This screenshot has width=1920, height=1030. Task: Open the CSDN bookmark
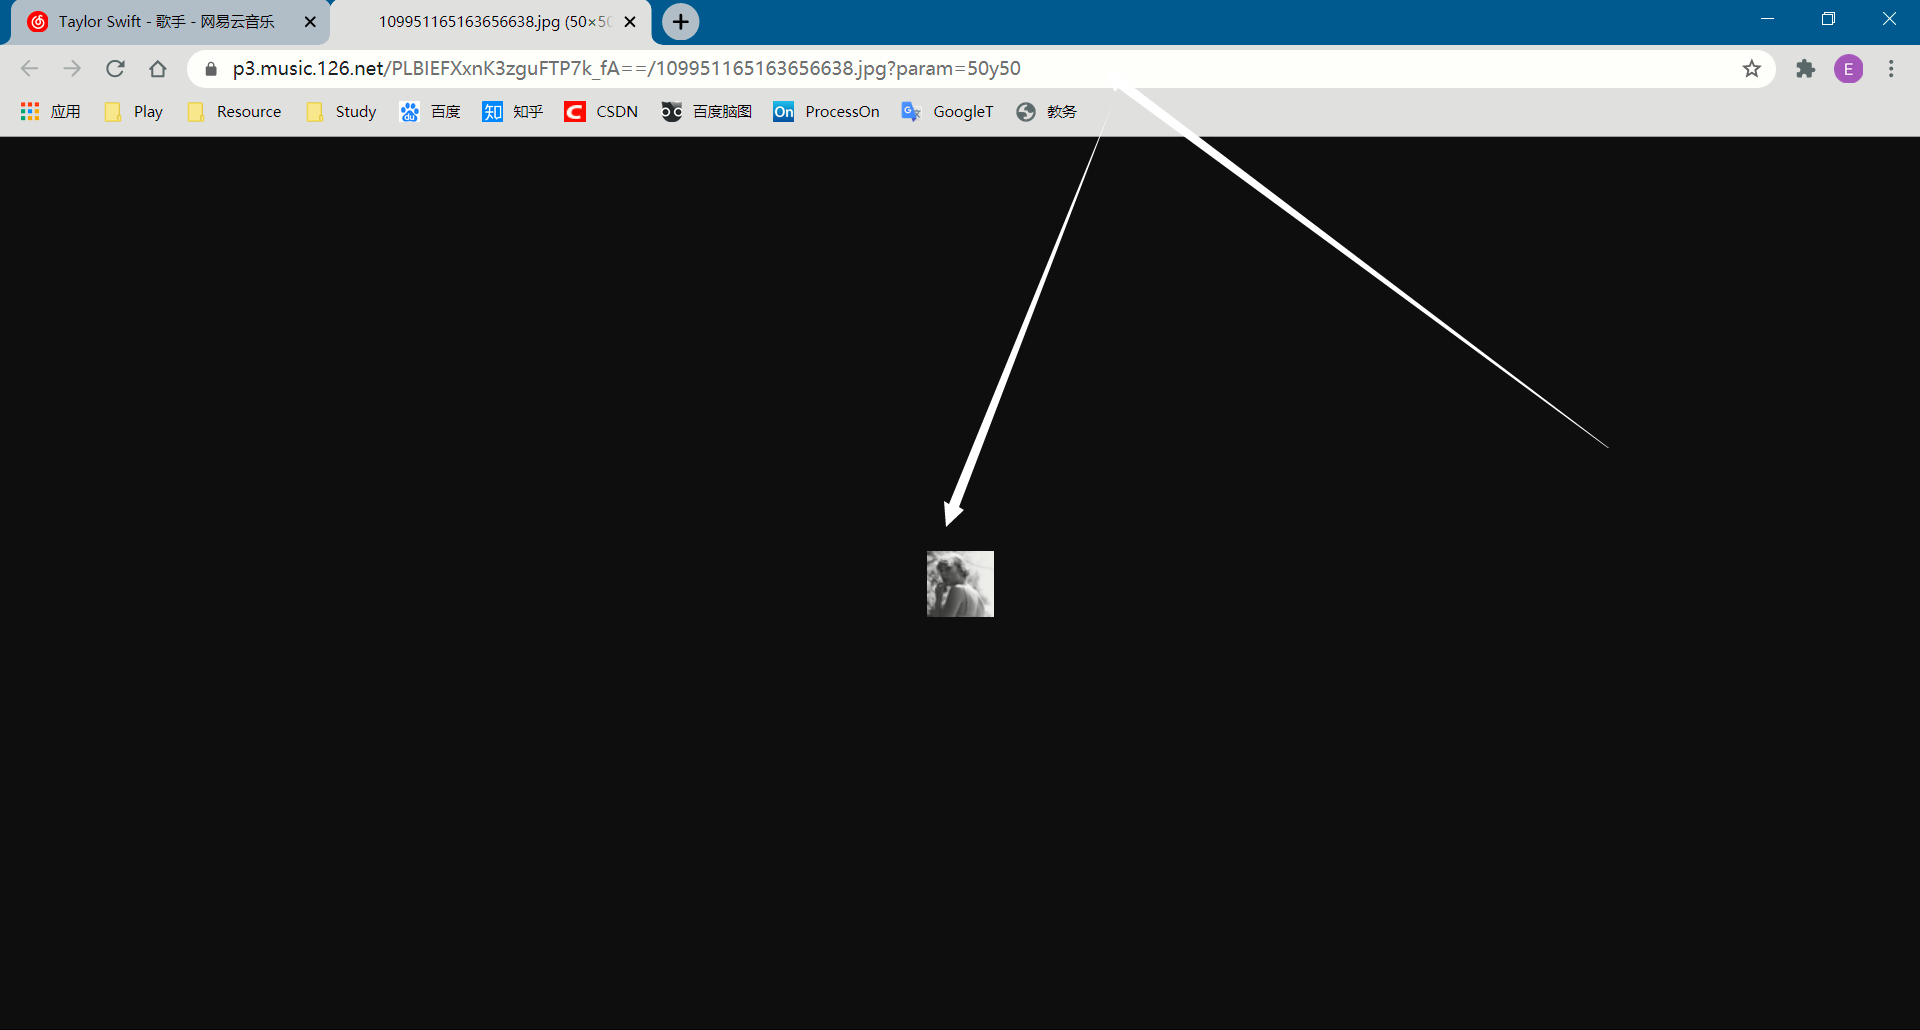click(601, 111)
